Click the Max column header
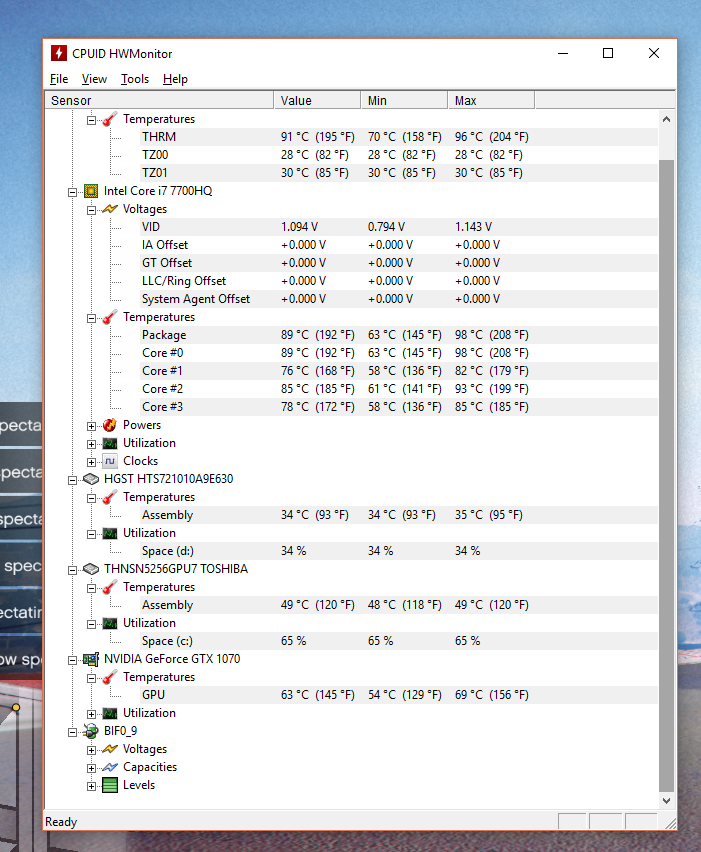Image resolution: width=701 pixels, height=852 pixels. click(491, 101)
